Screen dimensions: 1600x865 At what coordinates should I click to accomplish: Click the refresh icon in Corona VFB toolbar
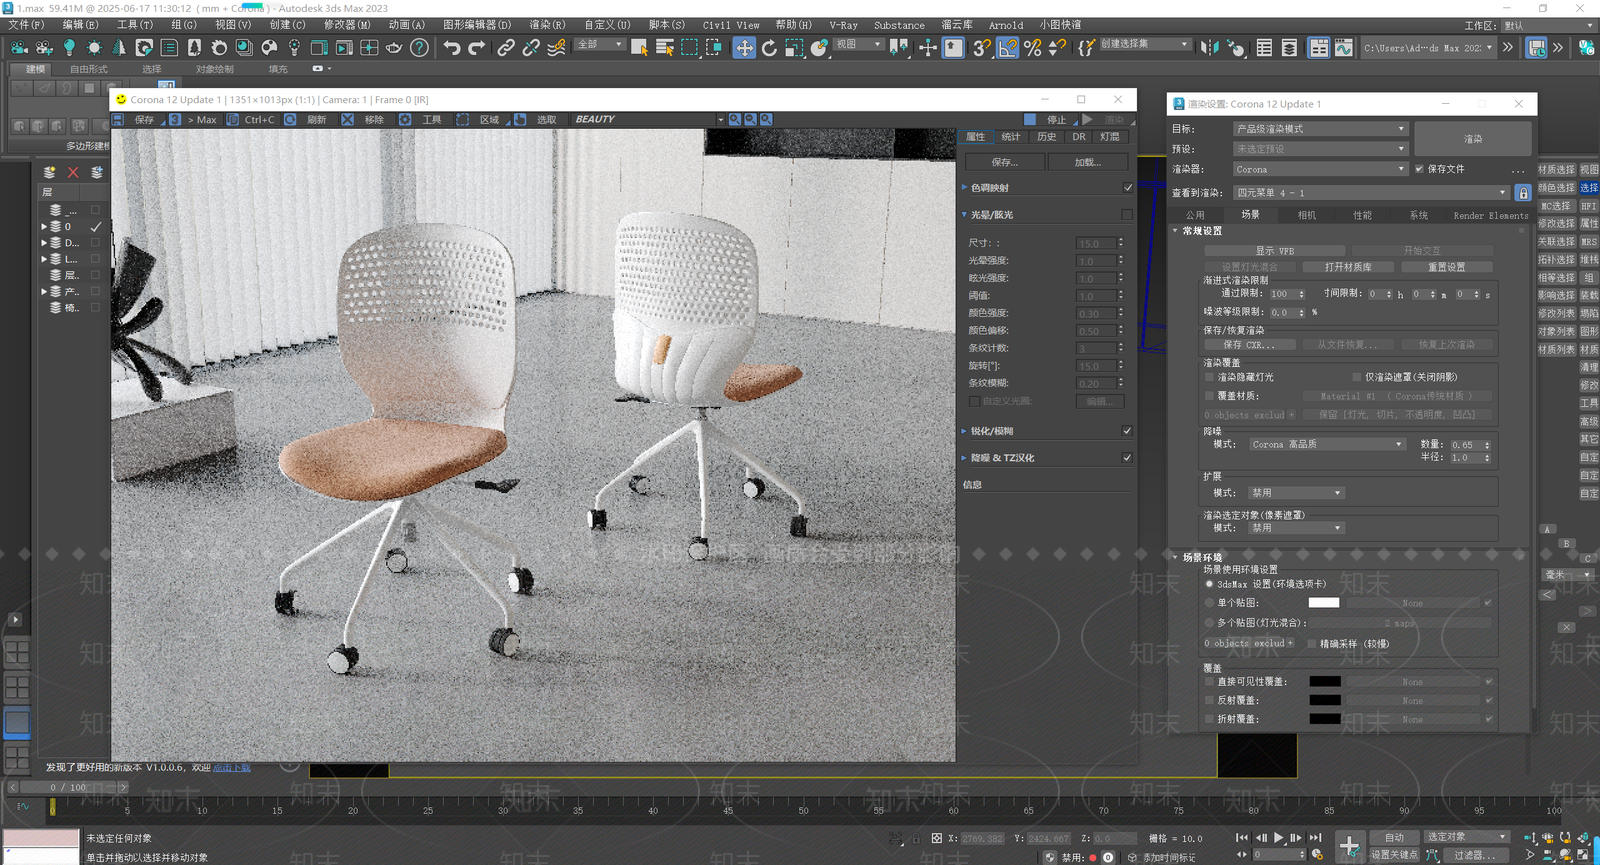(x=290, y=119)
